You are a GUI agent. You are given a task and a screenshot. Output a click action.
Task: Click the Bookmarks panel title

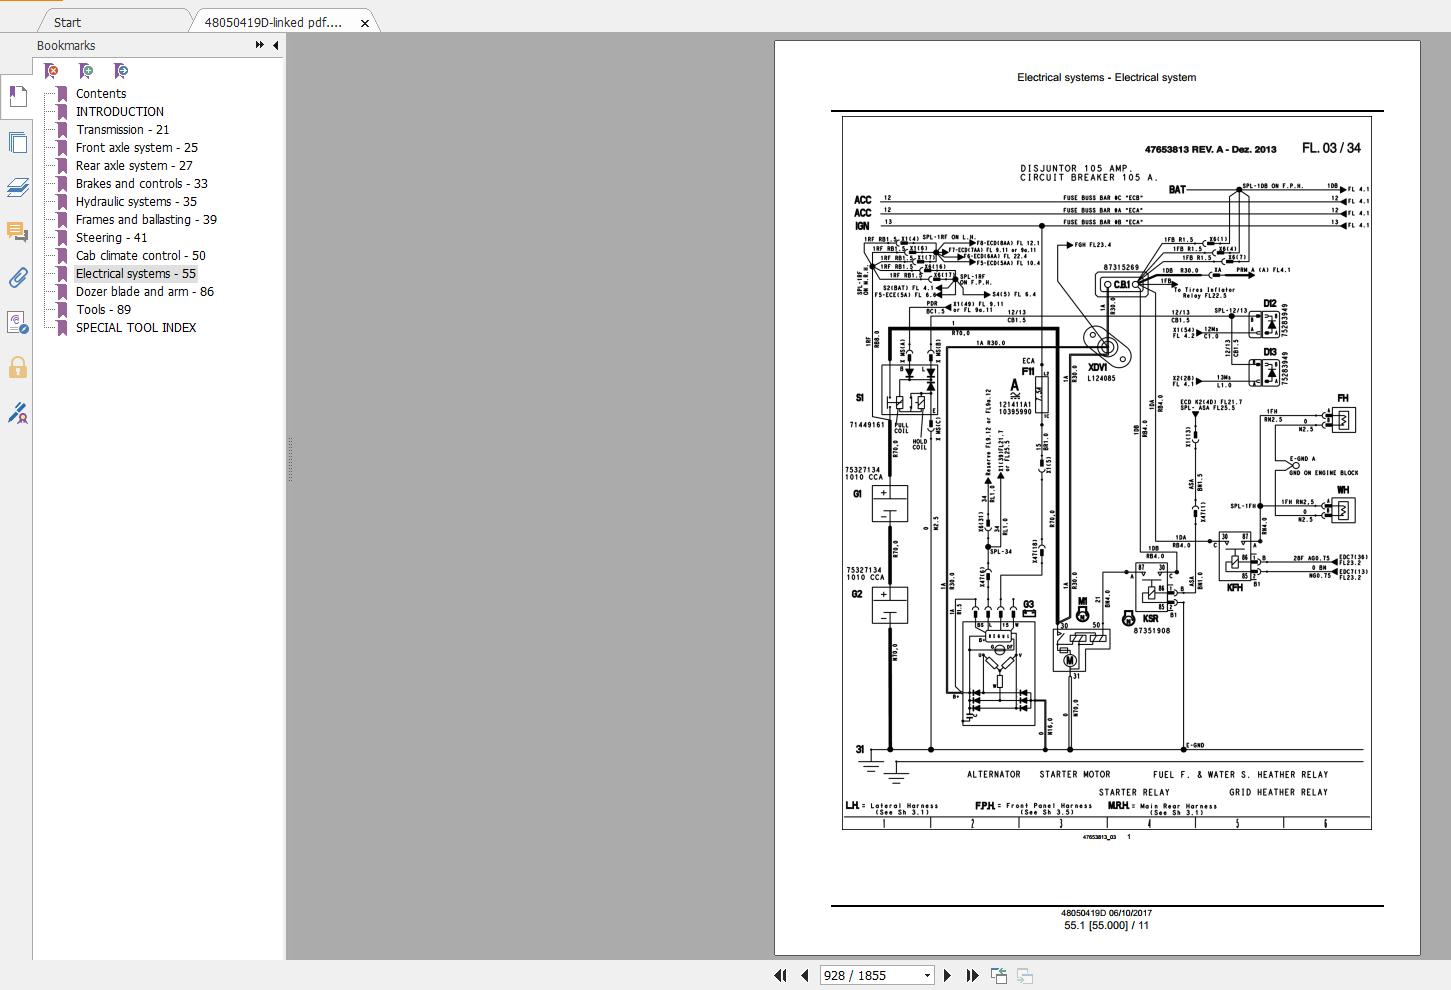click(66, 45)
